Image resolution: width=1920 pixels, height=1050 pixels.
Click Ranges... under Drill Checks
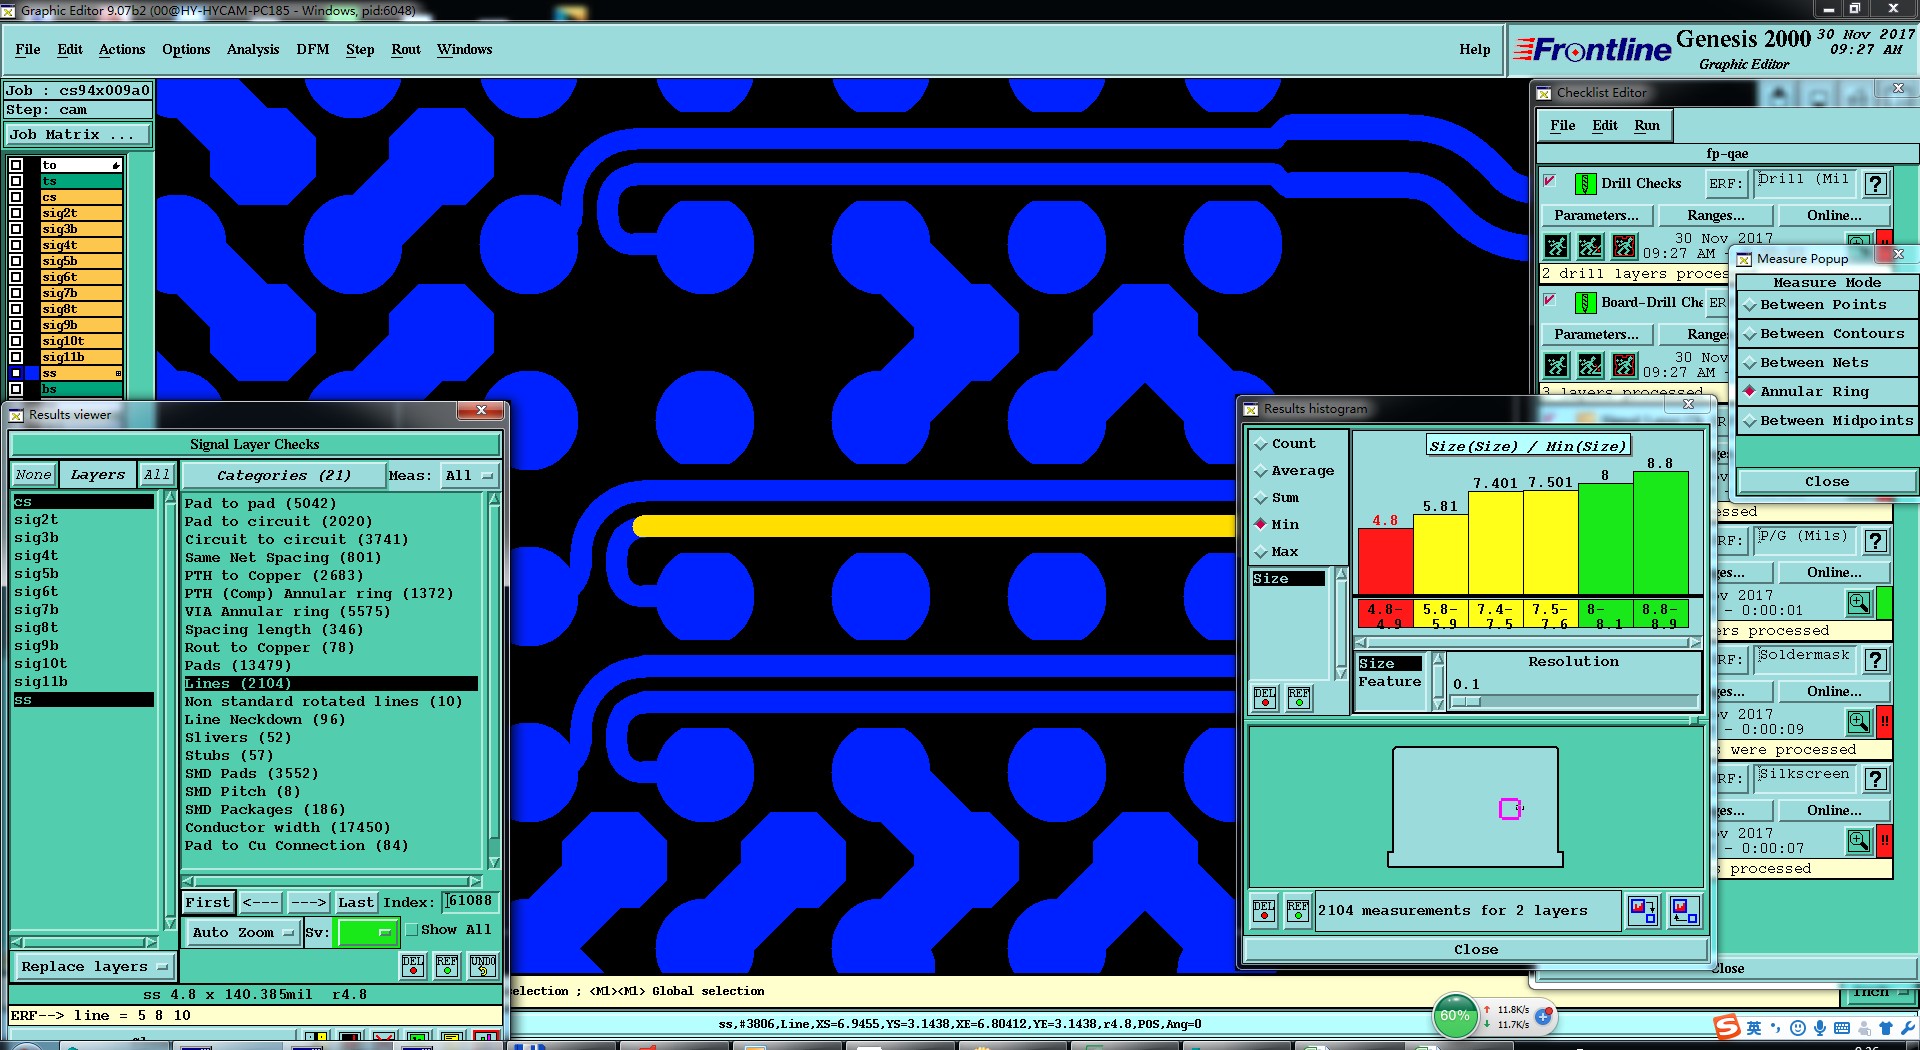tap(1715, 215)
